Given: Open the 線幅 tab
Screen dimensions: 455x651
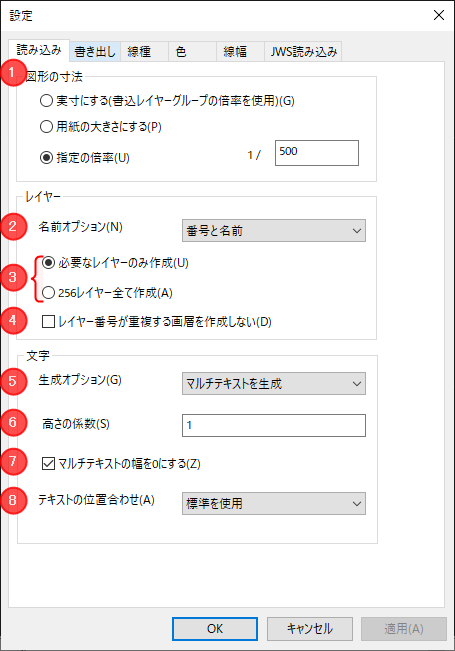Looking at the screenshot, I should point(240,51).
